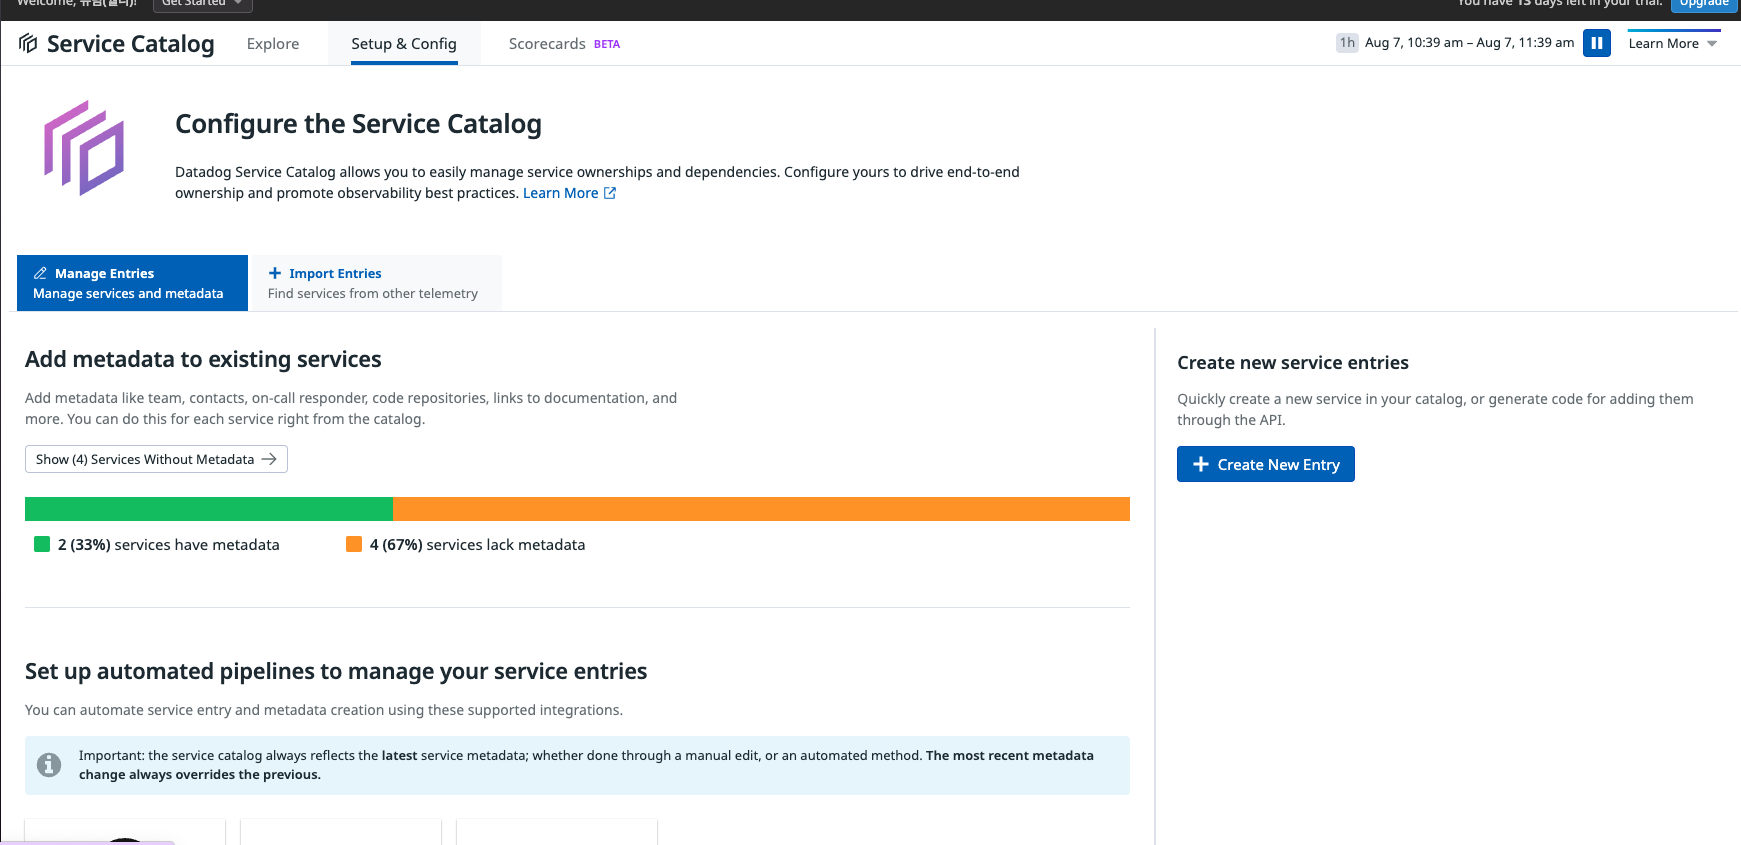This screenshot has height=845, width=1741.
Task: Expand the Learn More dropdown
Action: click(x=1673, y=43)
